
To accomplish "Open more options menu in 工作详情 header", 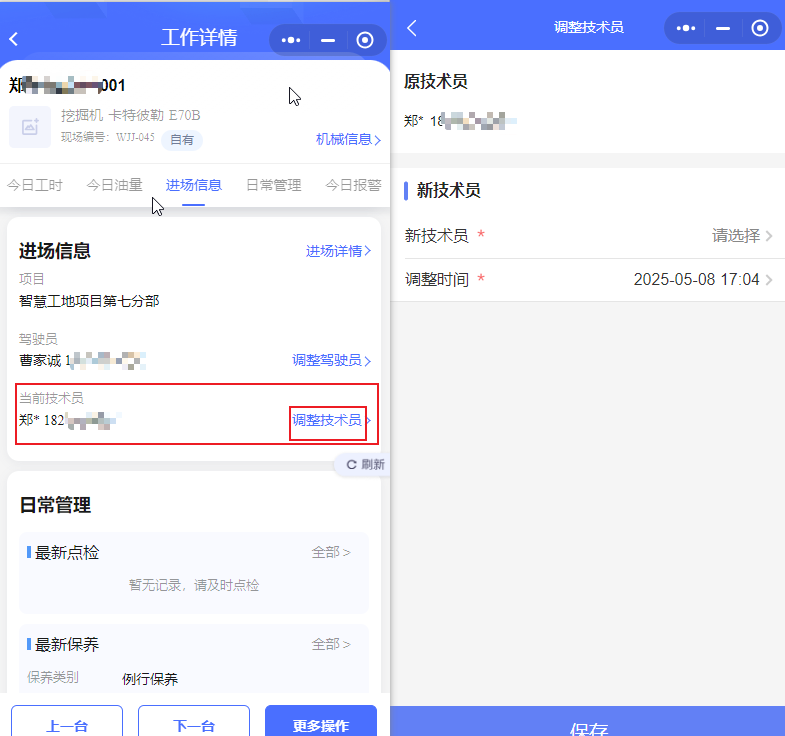I will 290,40.
